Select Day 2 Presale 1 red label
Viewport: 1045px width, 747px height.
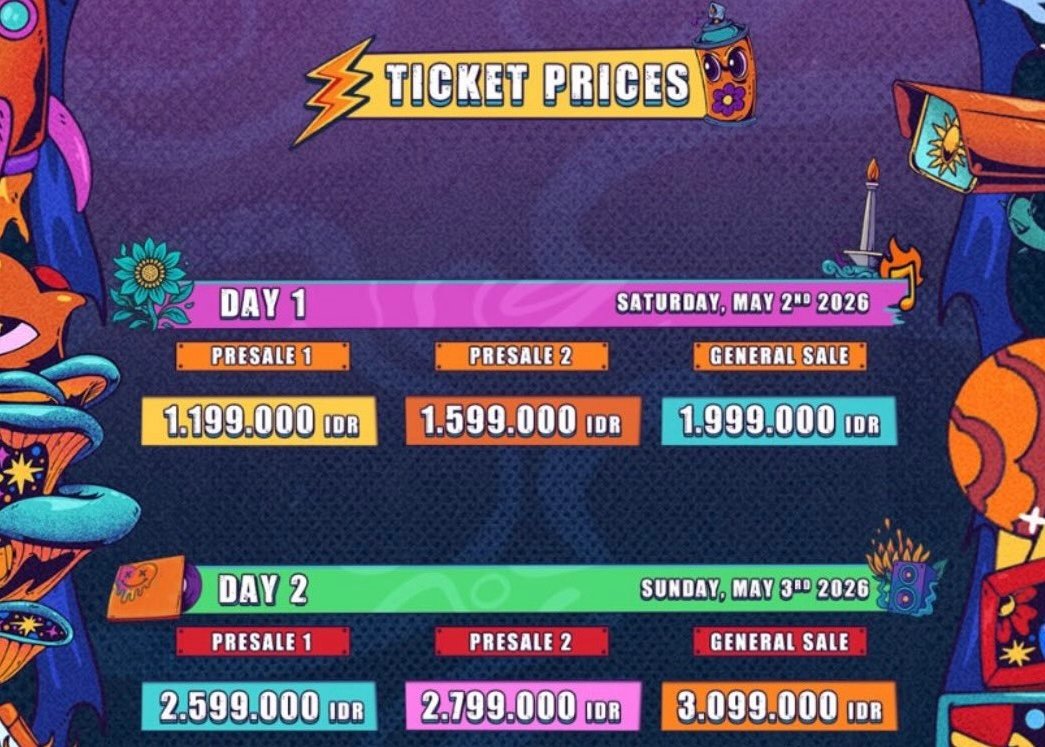263,642
